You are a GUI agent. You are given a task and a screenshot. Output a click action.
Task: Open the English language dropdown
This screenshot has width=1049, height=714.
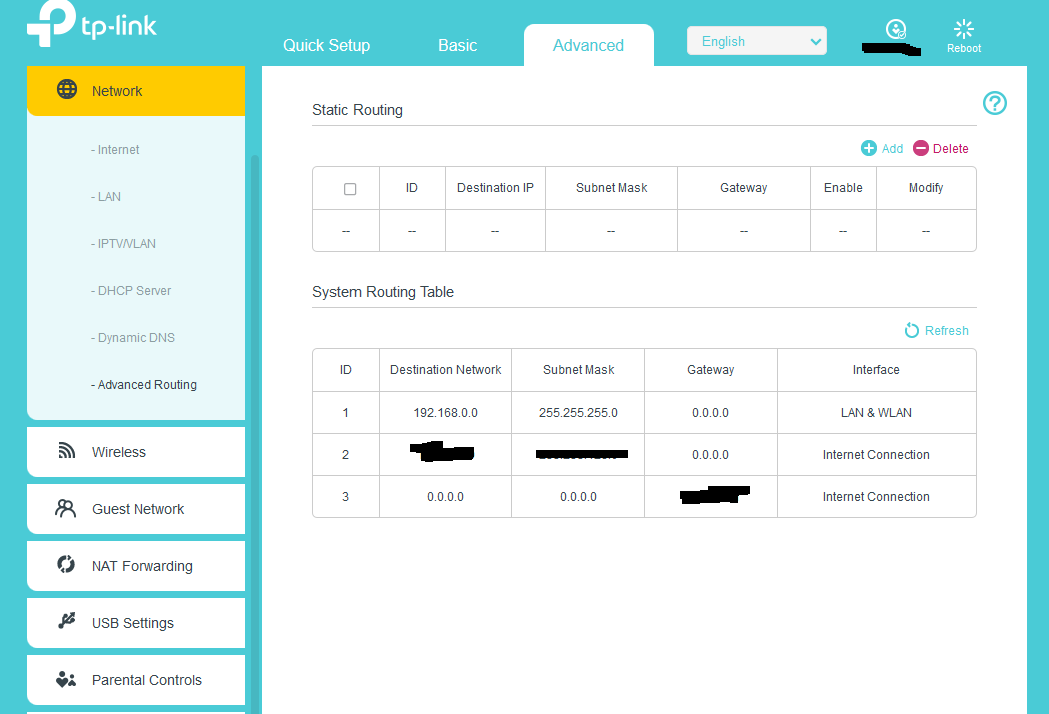[756, 41]
